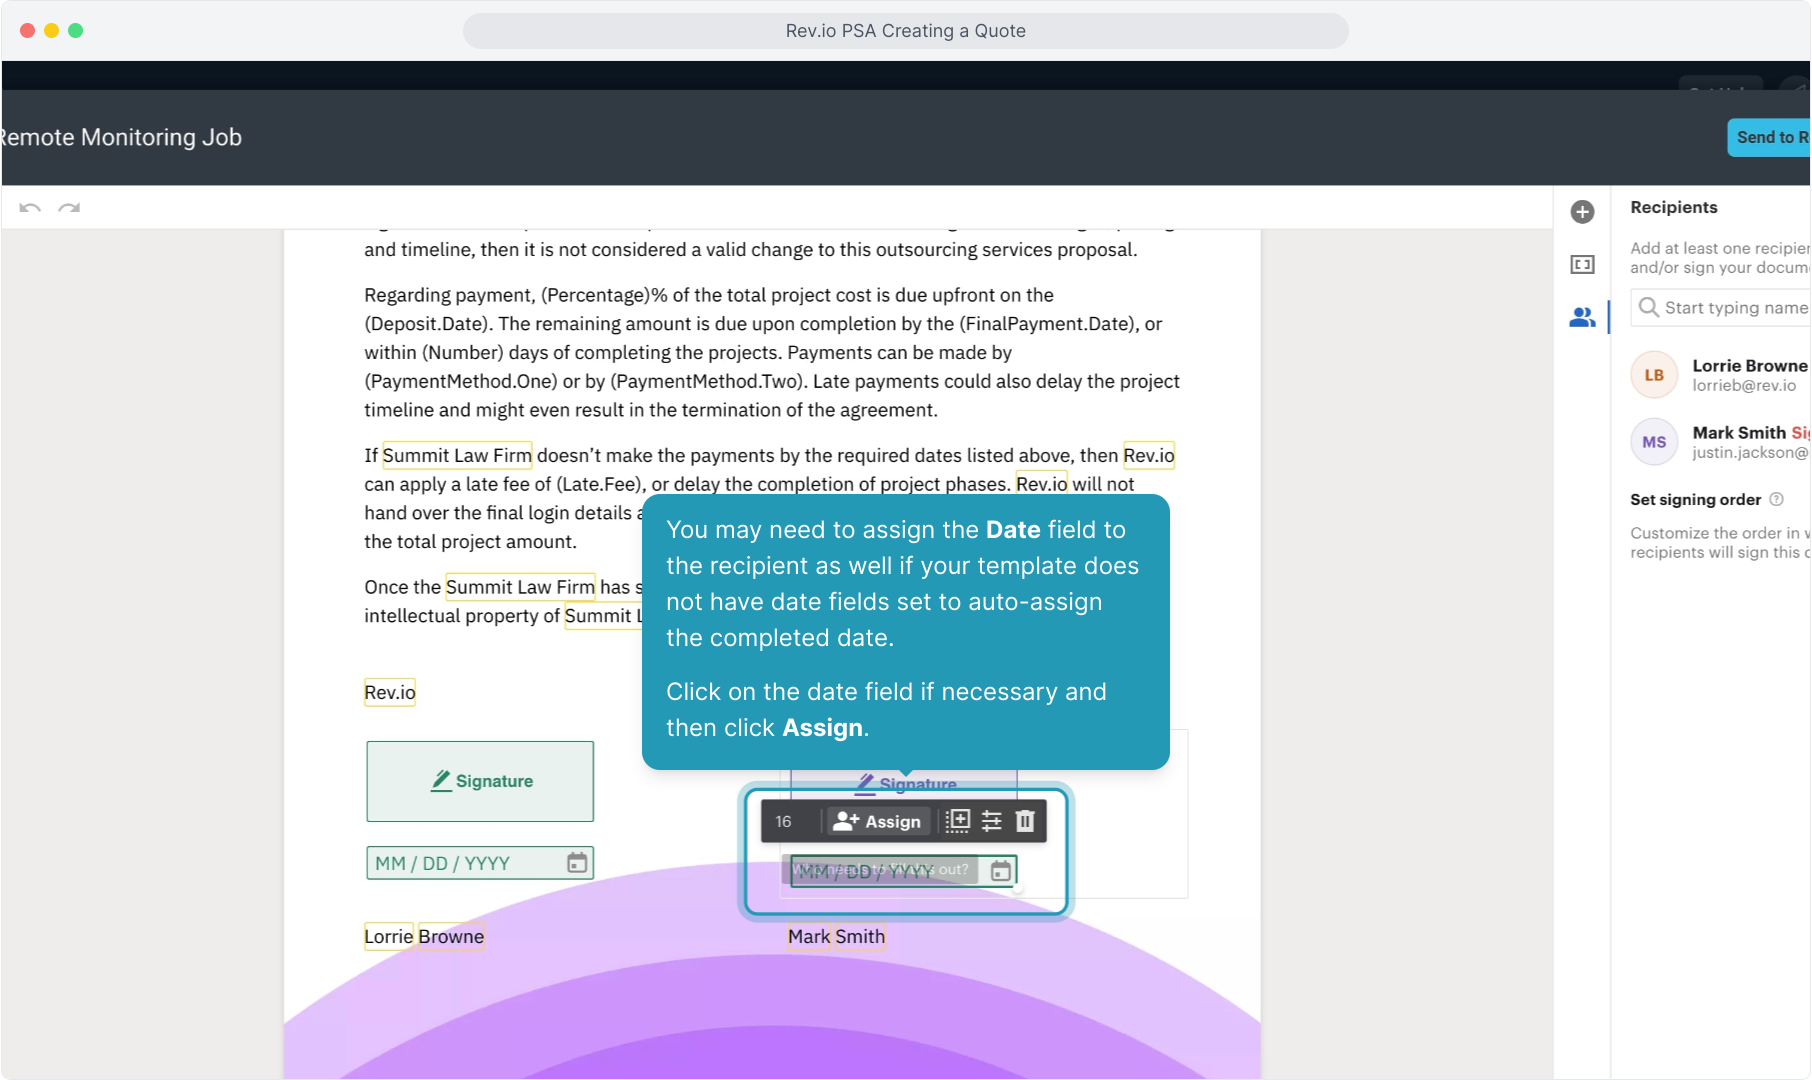
Task: Click Rev.io variable after "listed above, then"
Action: point(1149,455)
